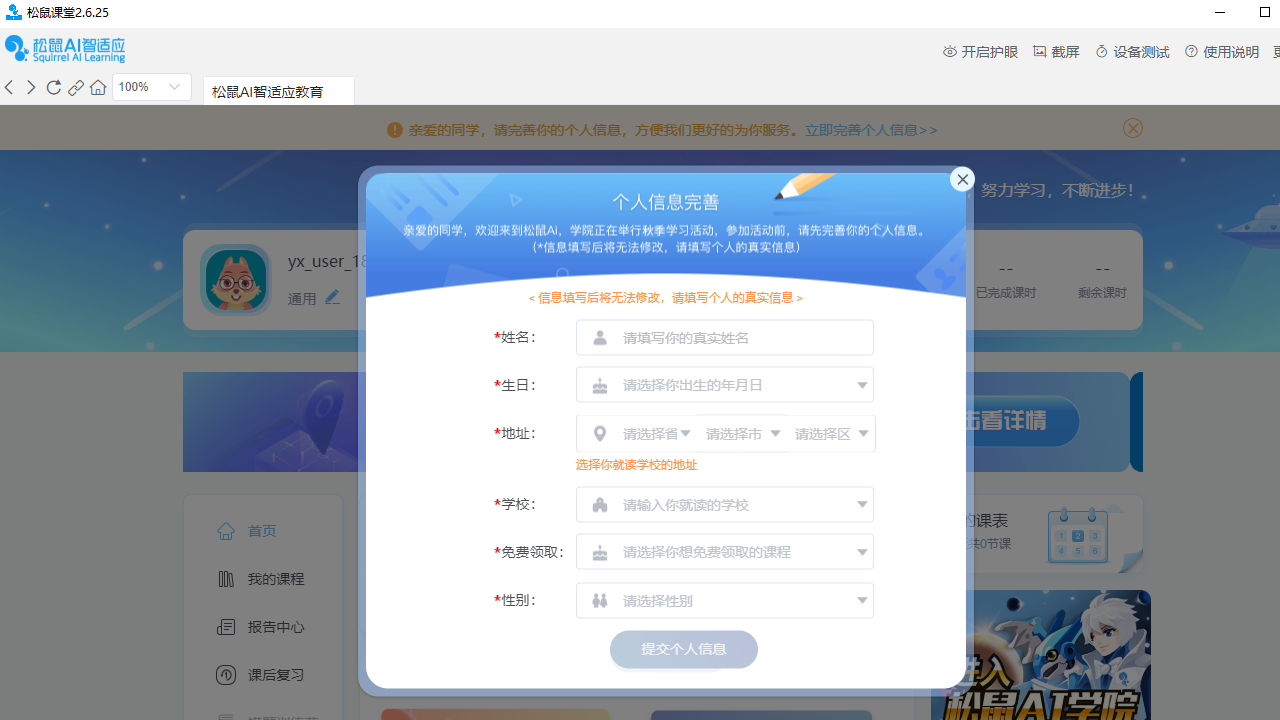
Task: Open the 使用说明 help icon
Action: point(1191,51)
